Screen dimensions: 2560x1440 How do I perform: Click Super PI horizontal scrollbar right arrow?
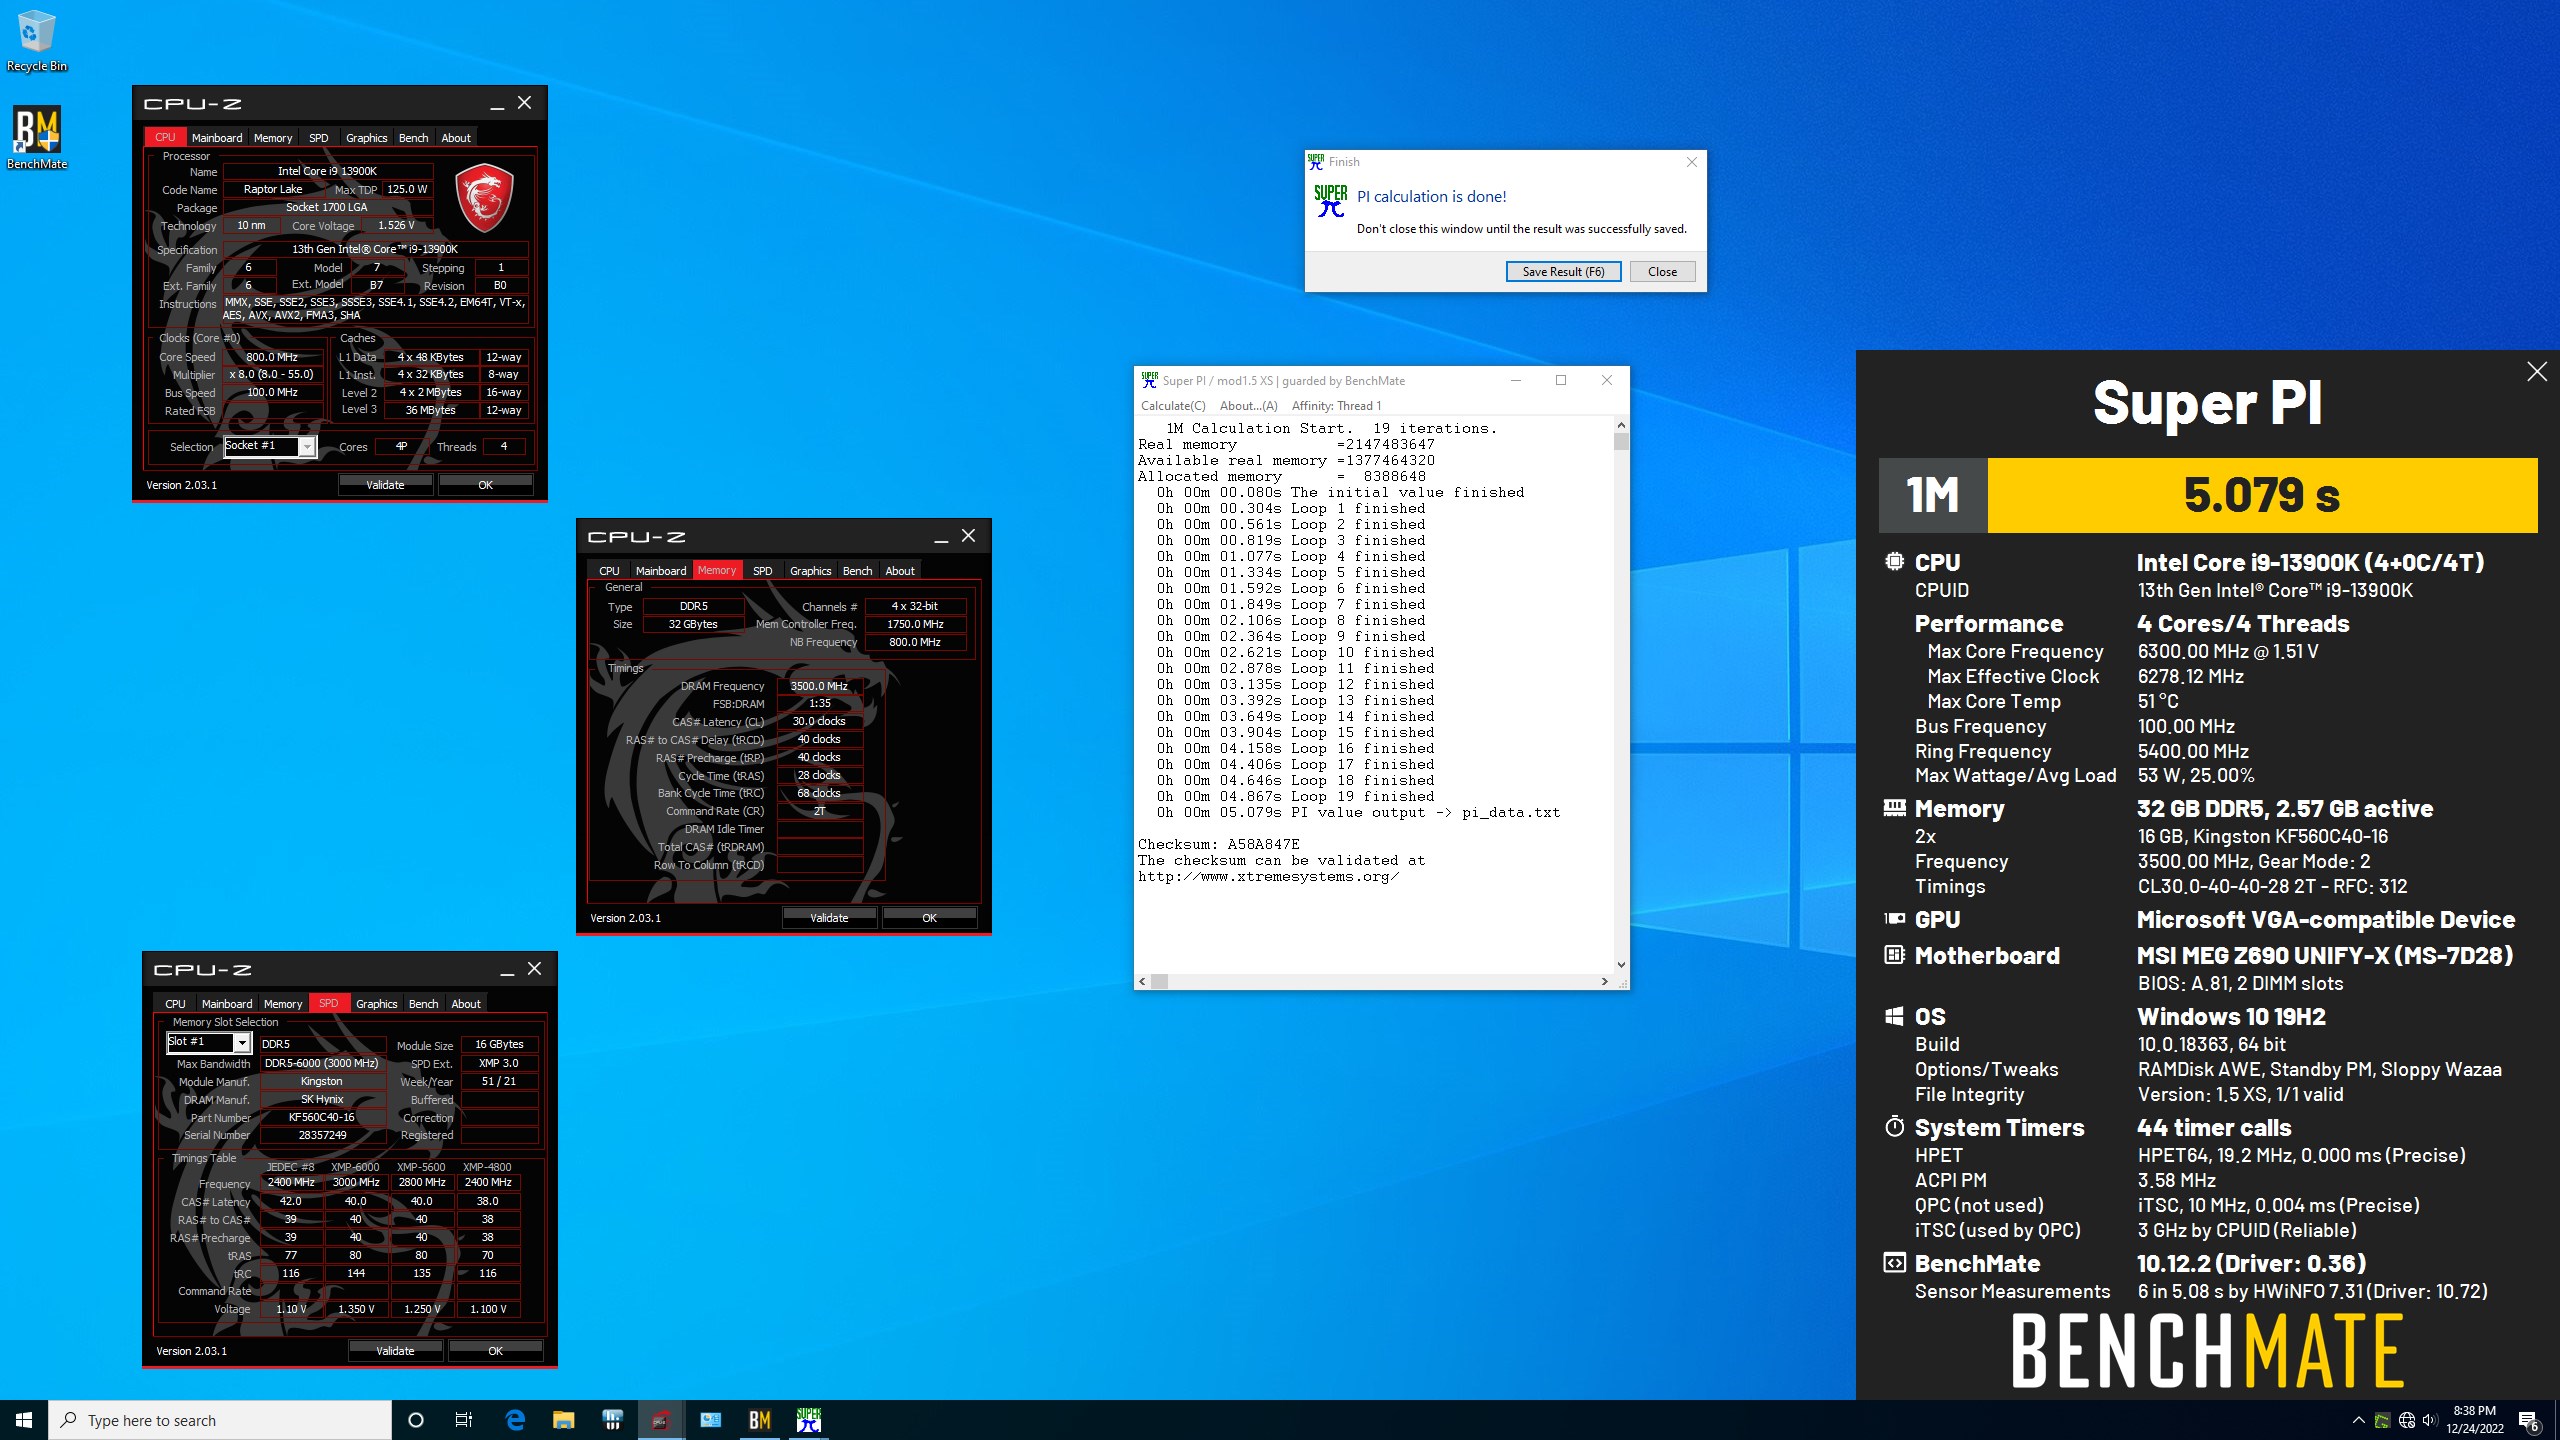click(x=1605, y=982)
